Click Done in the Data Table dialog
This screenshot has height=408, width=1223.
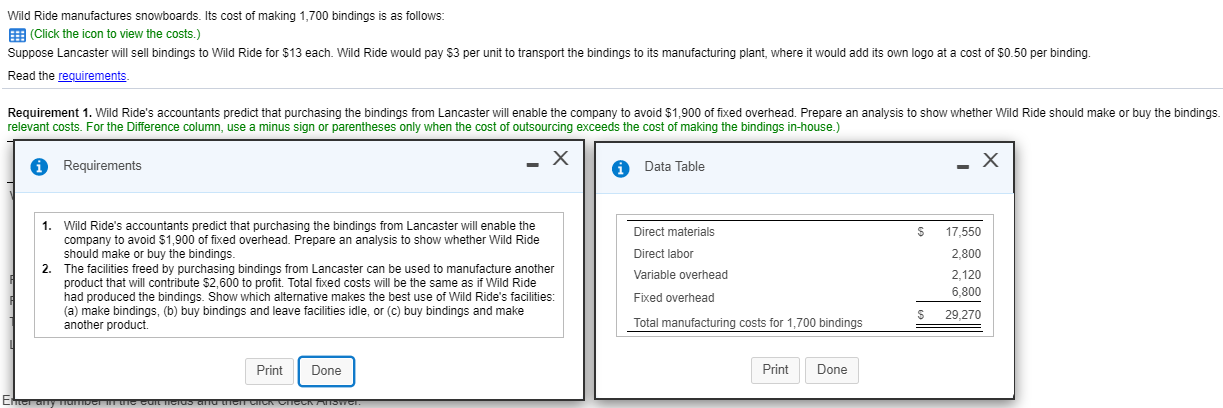832,370
